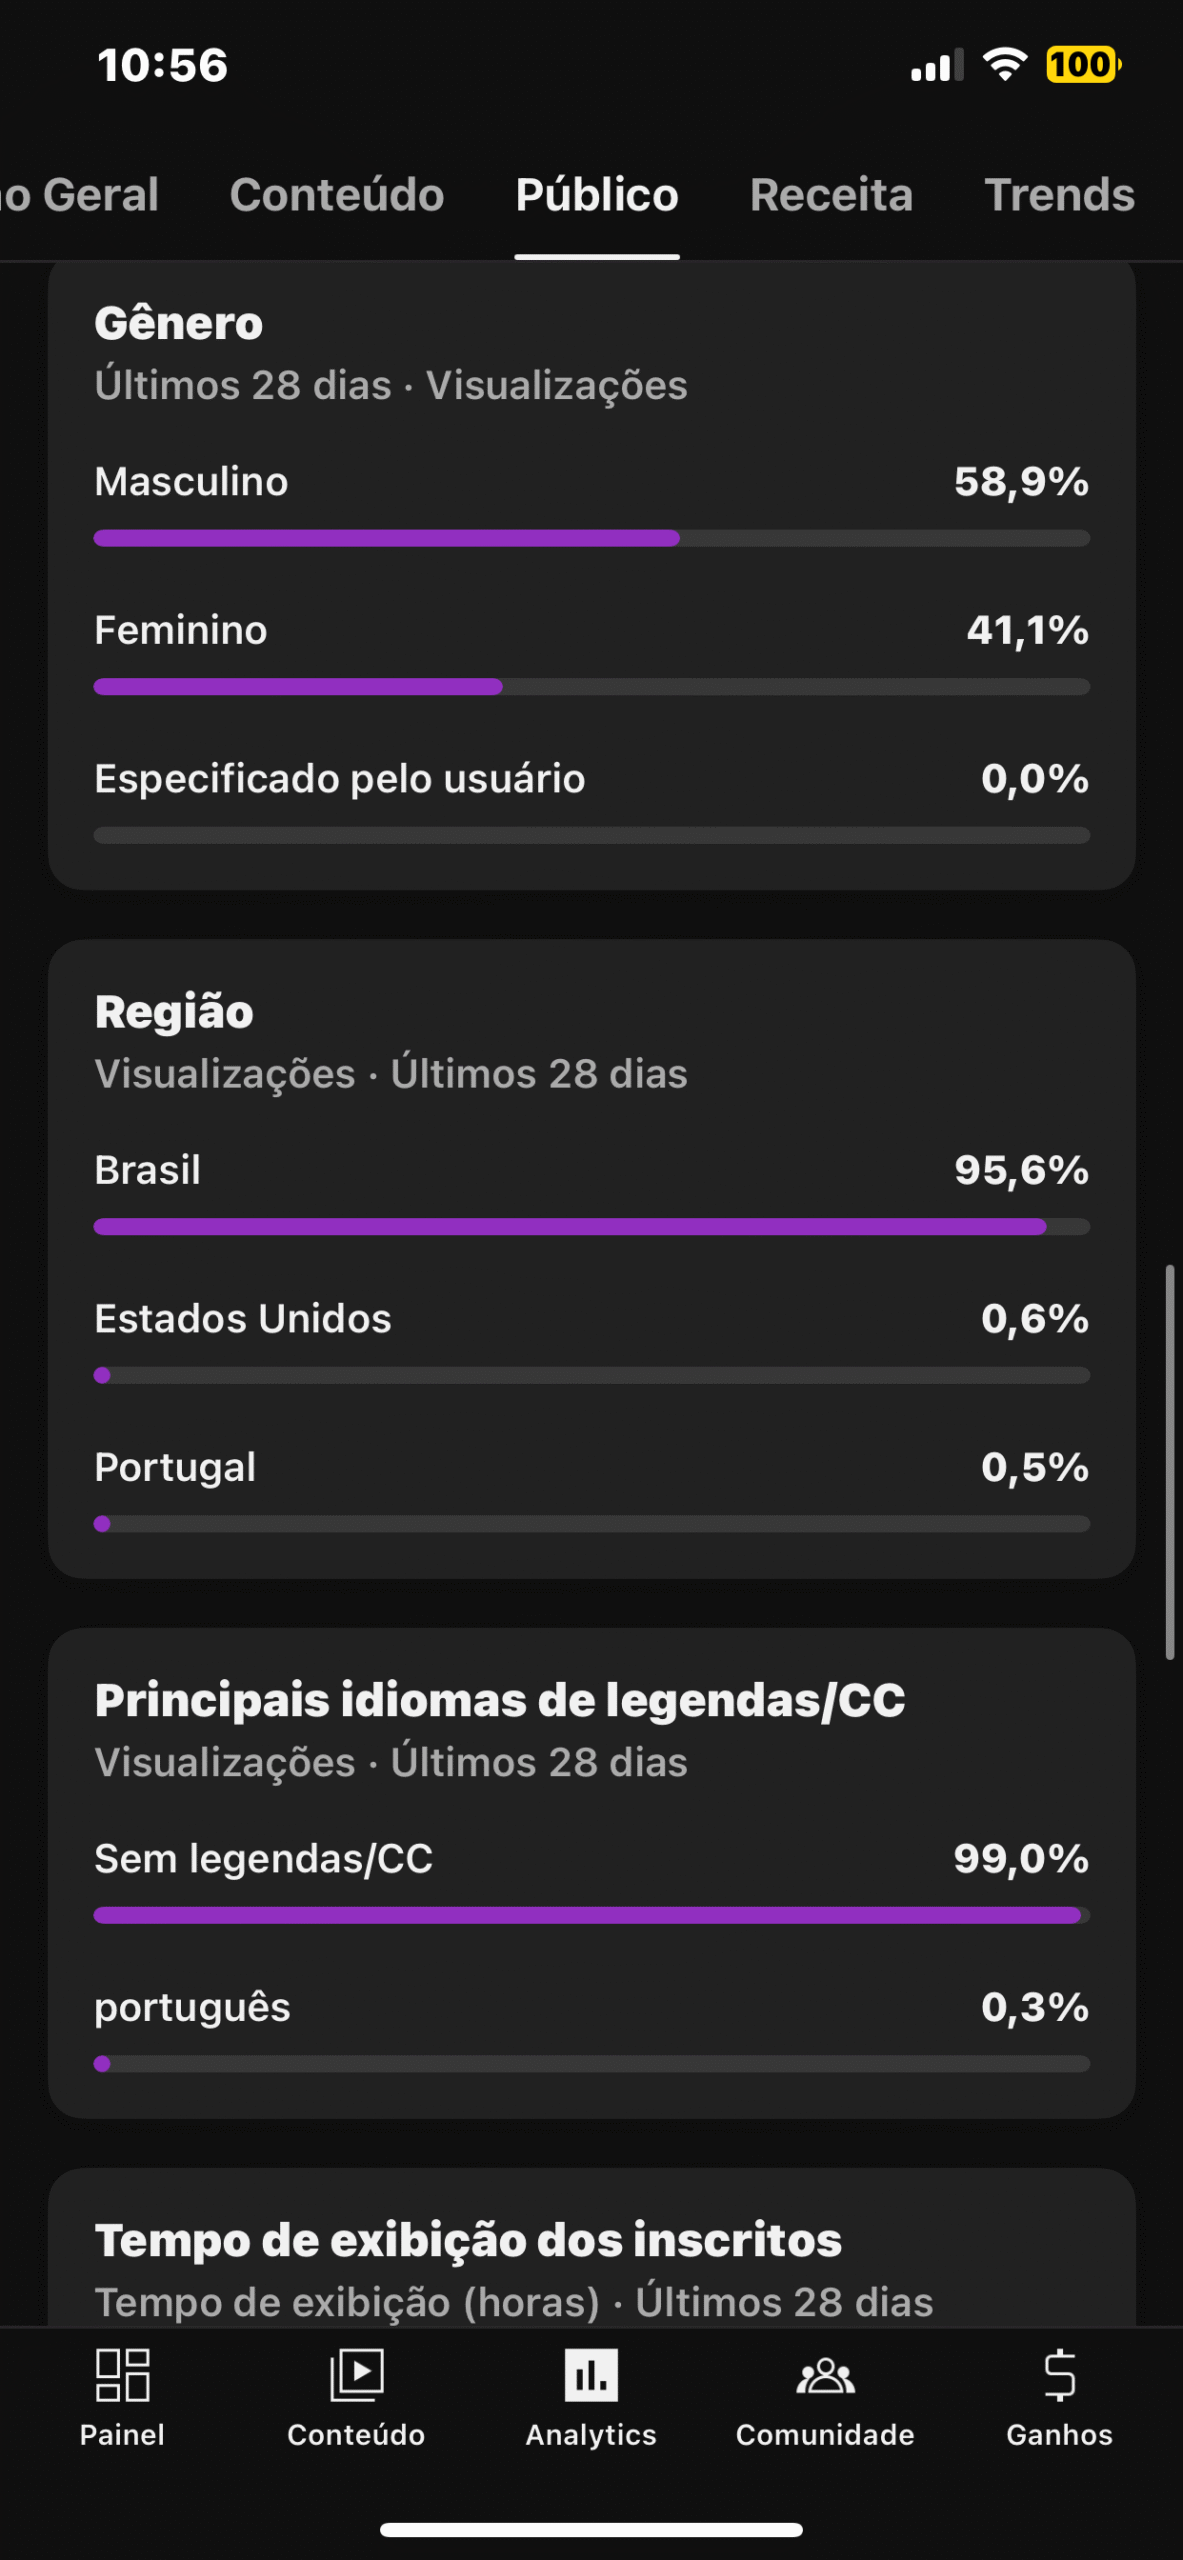Viewport: 1183px width, 2560px height.
Task: Tap the Wi-Fi status icon
Action: point(1005,65)
